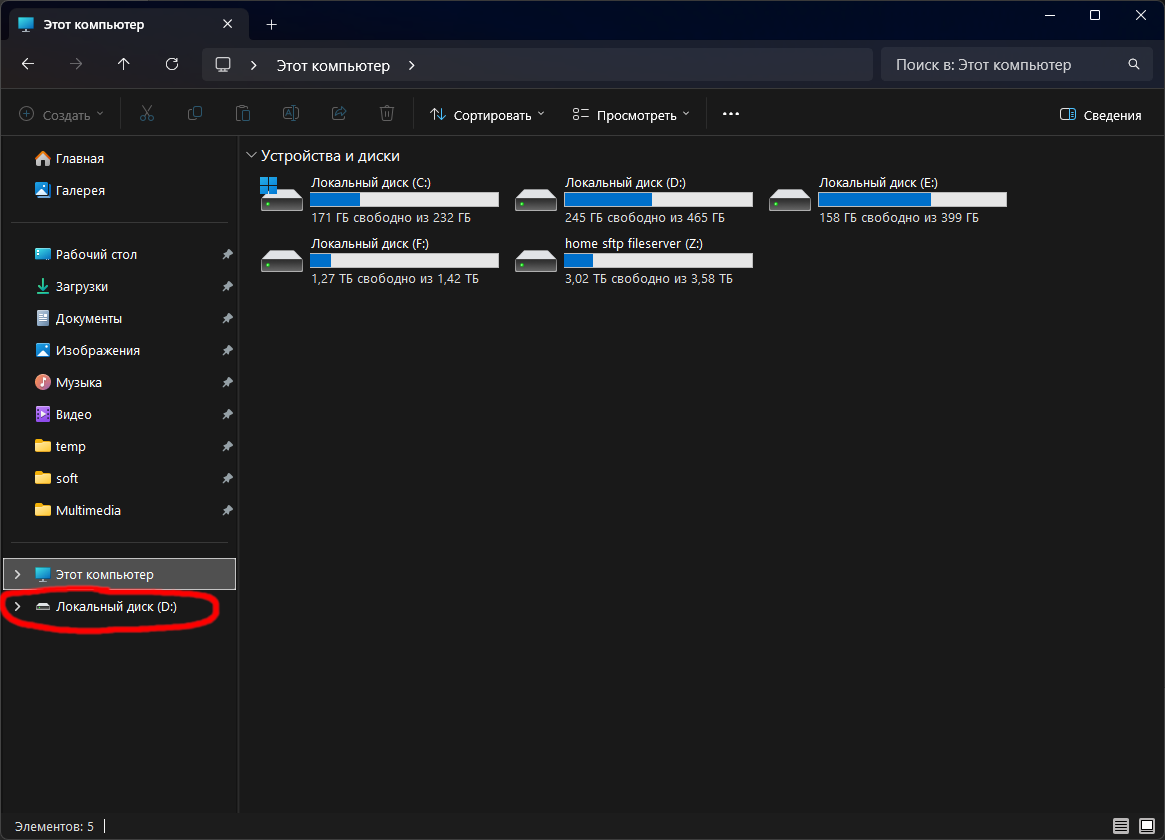Viewport: 1165px width, 840px height.
Task: Click the Copy icon in toolbar
Action: [x=195, y=114]
